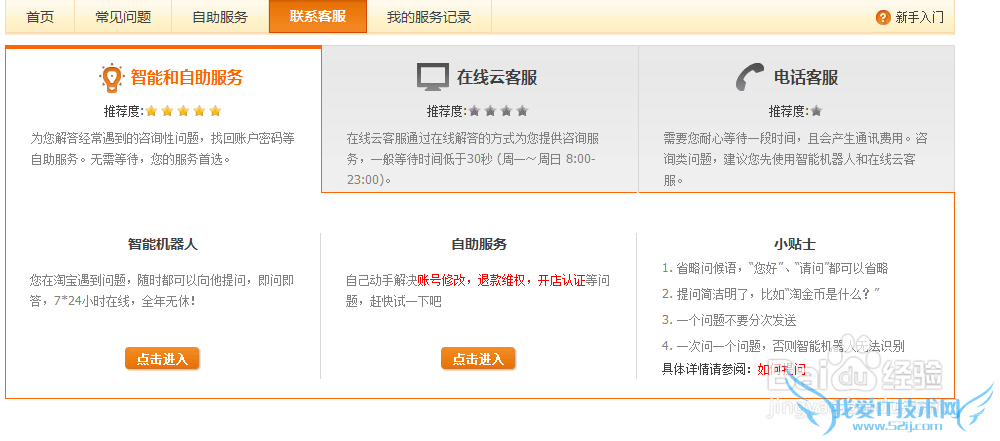
Task: Click the orange lightbulb smart service icon
Action: [111, 78]
